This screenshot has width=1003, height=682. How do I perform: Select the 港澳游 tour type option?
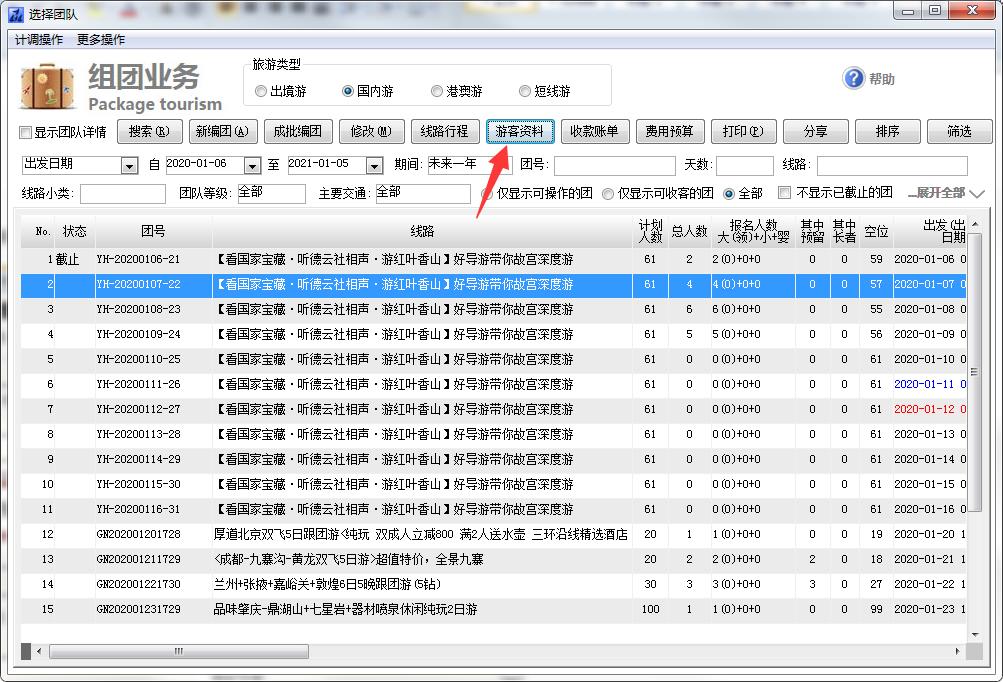click(437, 91)
